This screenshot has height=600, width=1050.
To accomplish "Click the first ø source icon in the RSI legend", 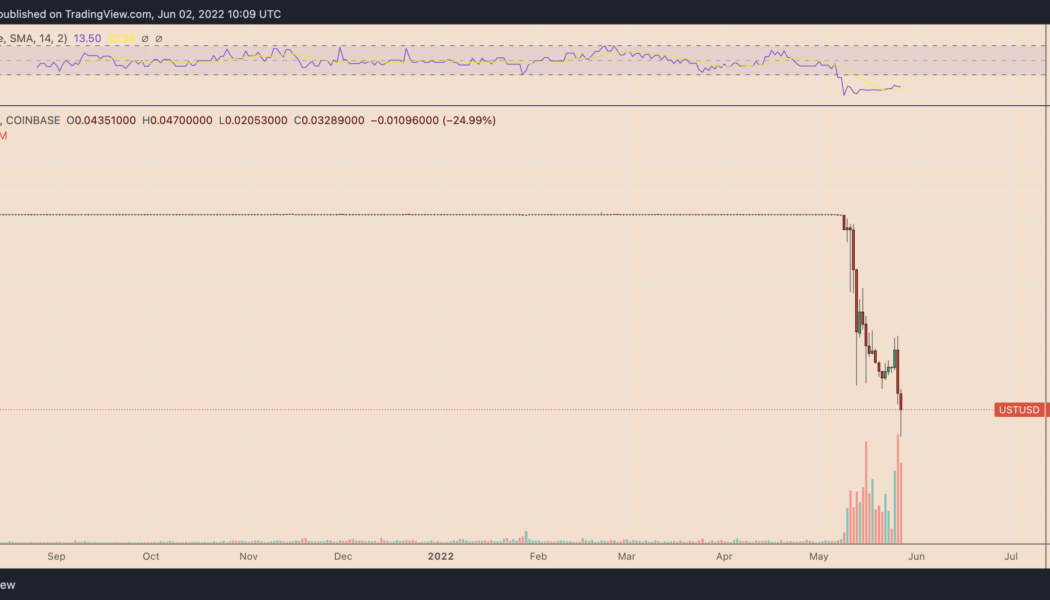I will click(146, 38).
